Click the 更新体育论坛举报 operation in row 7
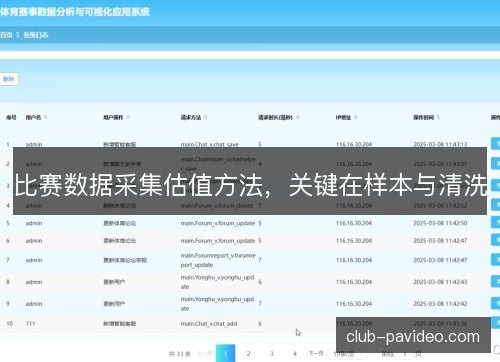 tap(125, 260)
